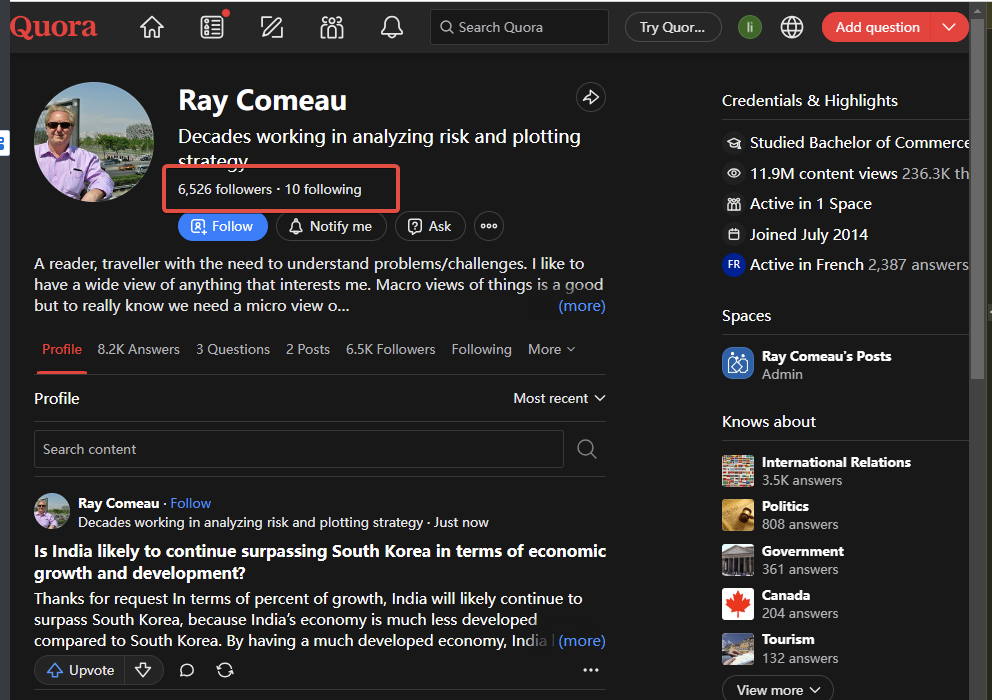Click the Search Quora field
992x700 pixels.
pos(519,27)
